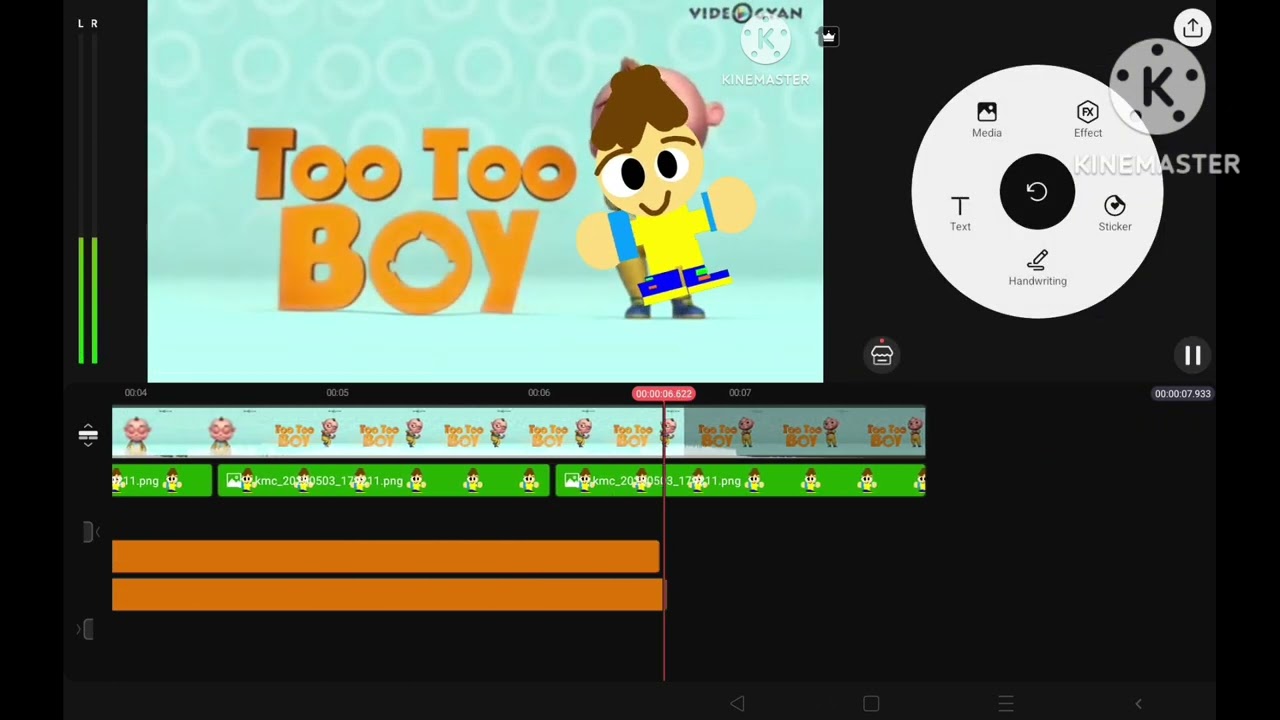Tap the total duration 00:00:07.933
Viewport: 1280px width, 720px height.
pos(1183,394)
